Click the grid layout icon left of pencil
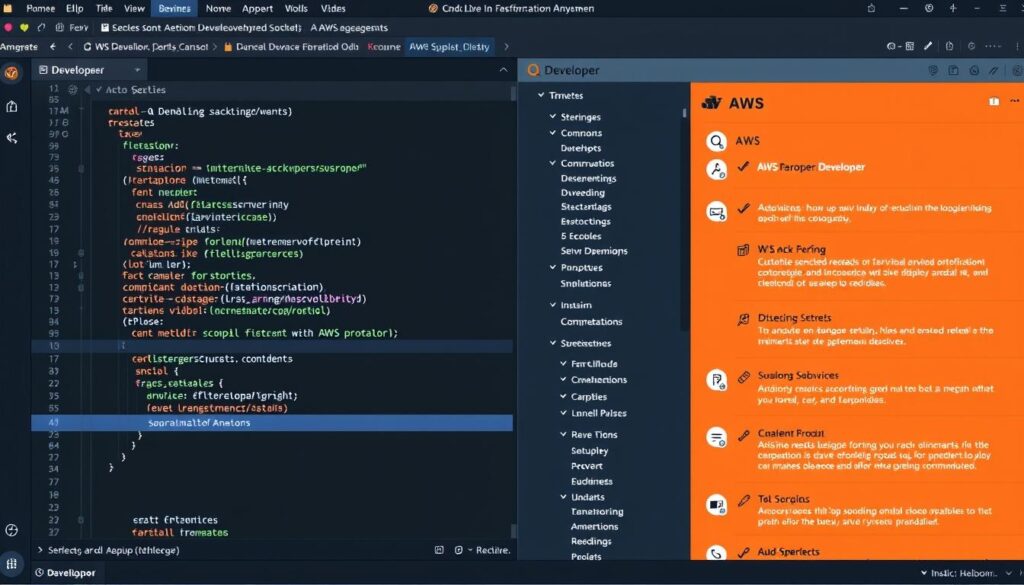 (910, 46)
